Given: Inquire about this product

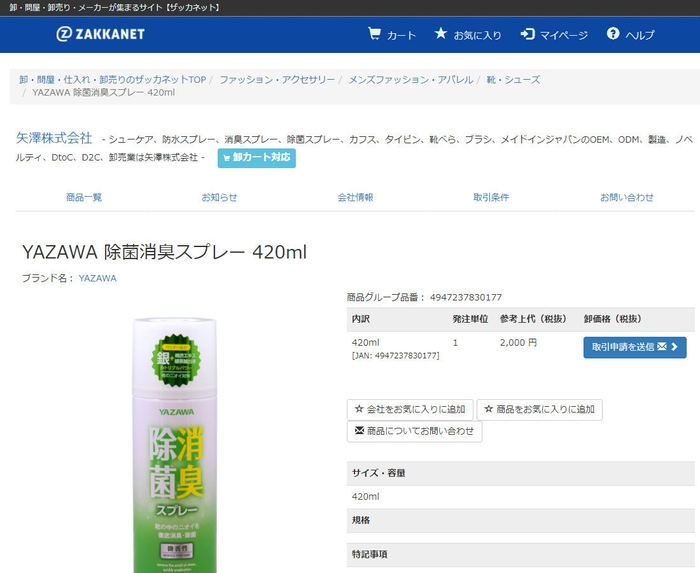Looking at the screenshot, I should click(414, 432).
